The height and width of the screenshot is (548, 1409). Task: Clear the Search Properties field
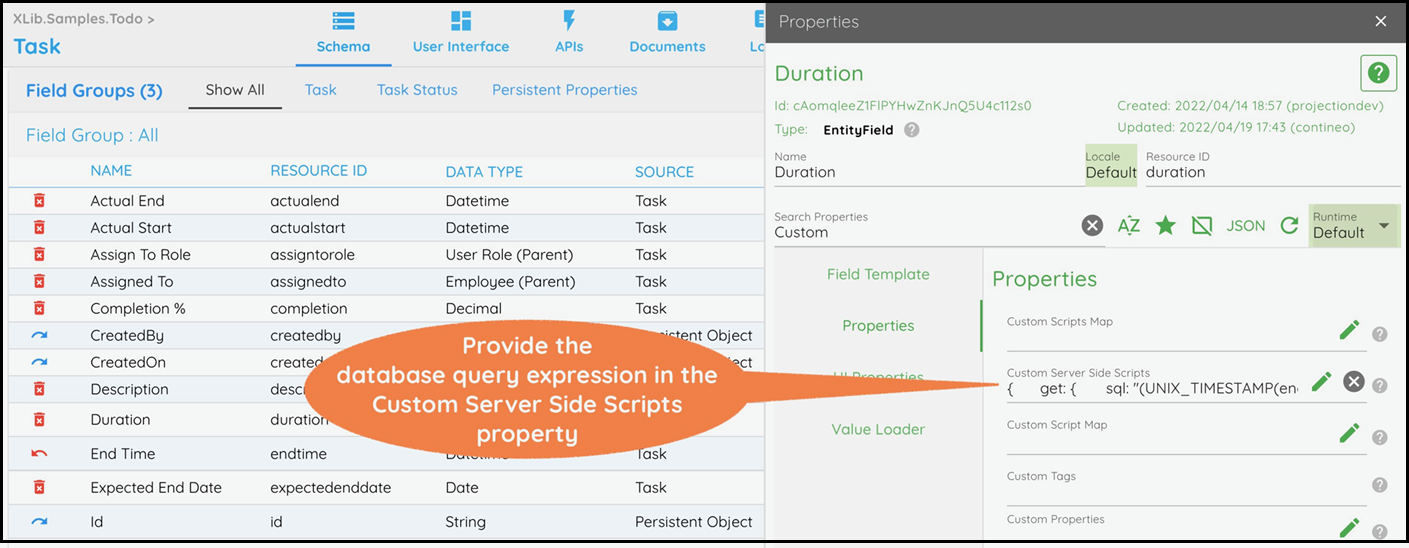coord(1092,226)
